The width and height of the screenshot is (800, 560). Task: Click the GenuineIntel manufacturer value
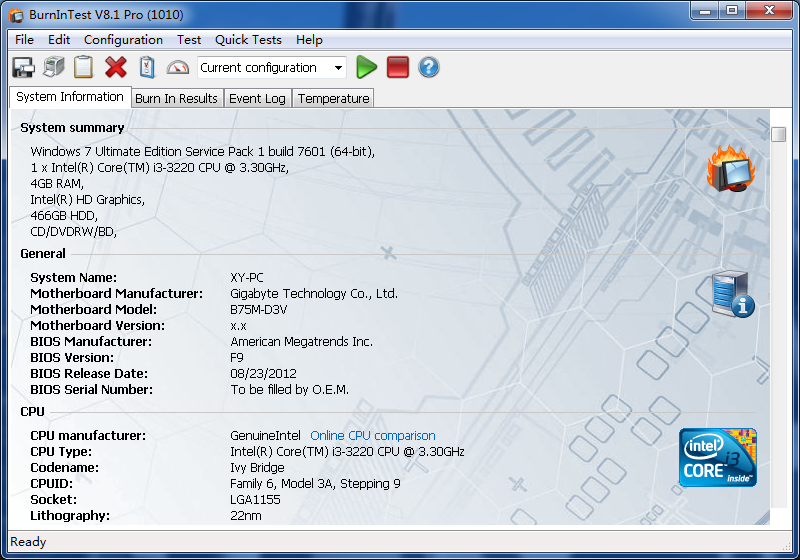coord(265,436)
